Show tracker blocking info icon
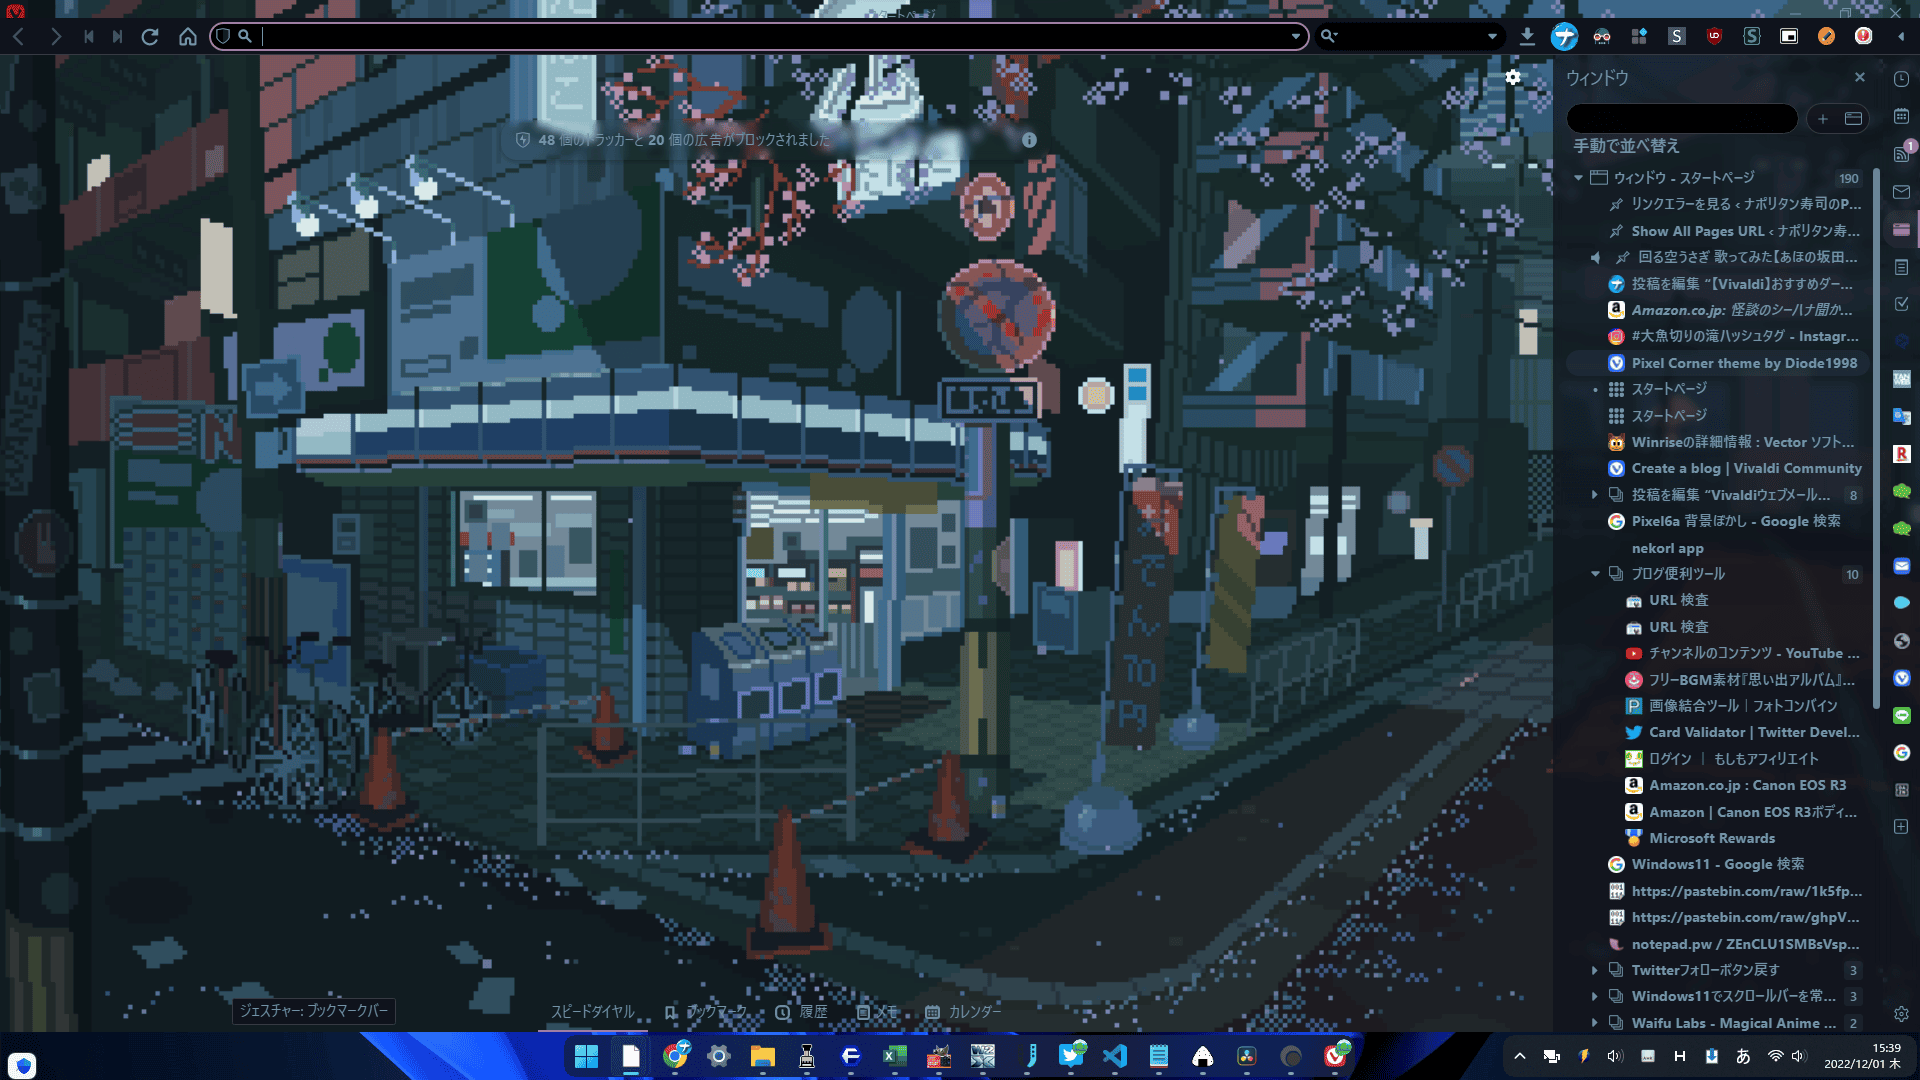The image size is (1920, 1080). click(x=1029, y=140)
